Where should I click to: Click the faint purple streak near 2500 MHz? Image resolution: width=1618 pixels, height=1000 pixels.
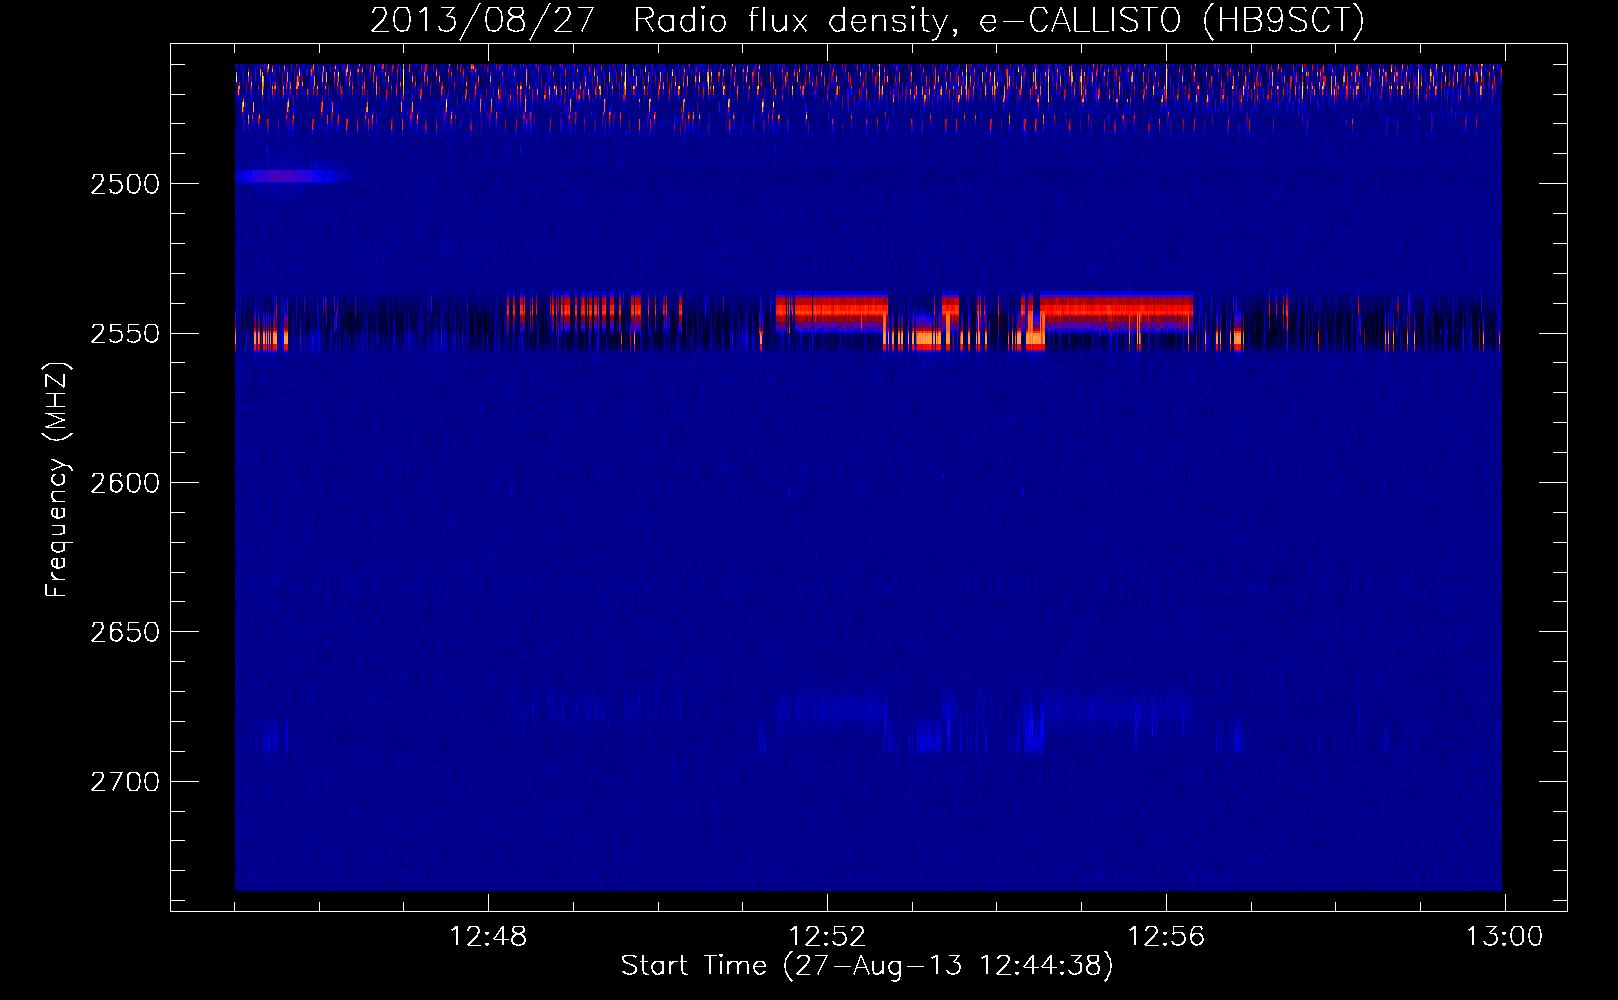click(x=292, y=176)
